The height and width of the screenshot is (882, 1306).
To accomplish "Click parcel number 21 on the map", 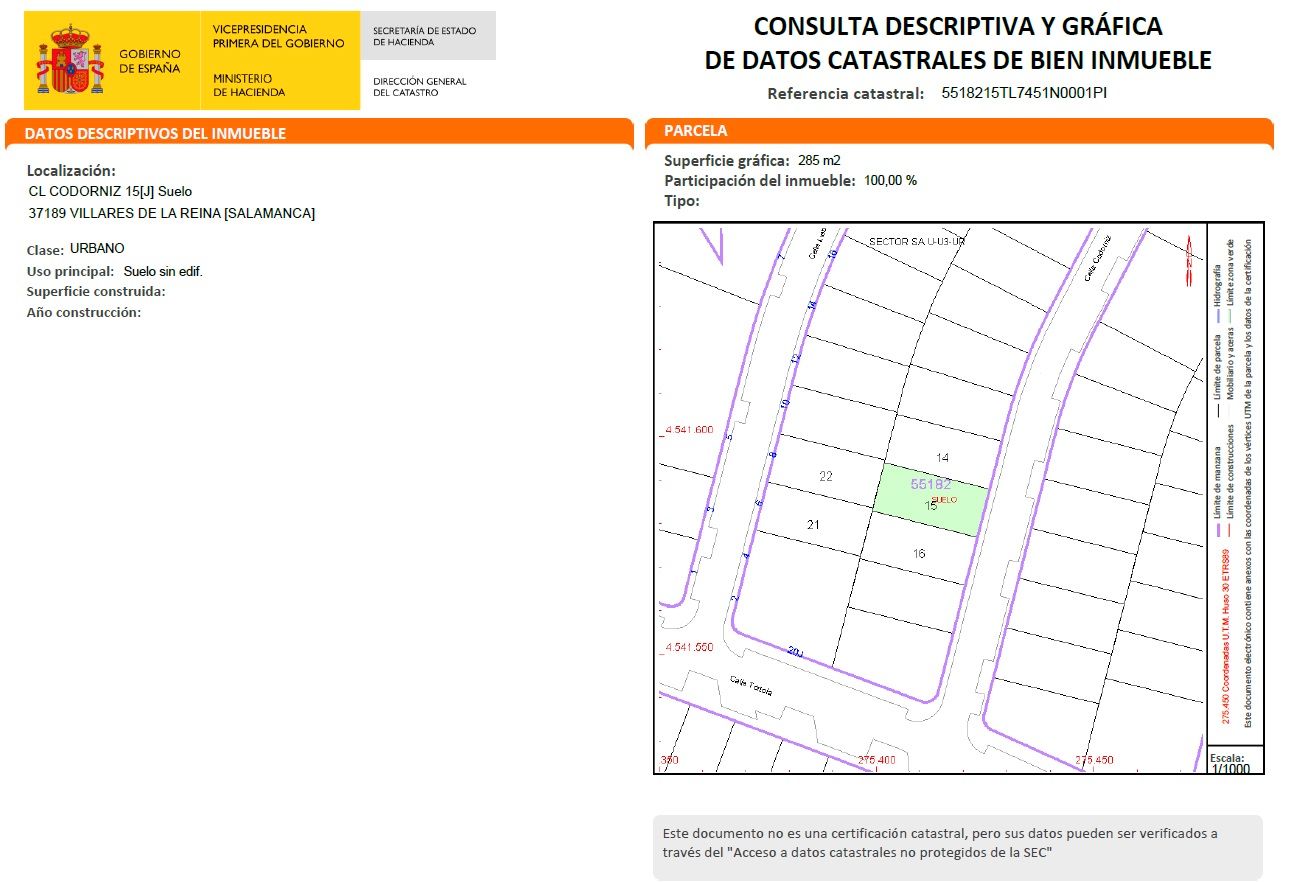I will coord(815,523).
